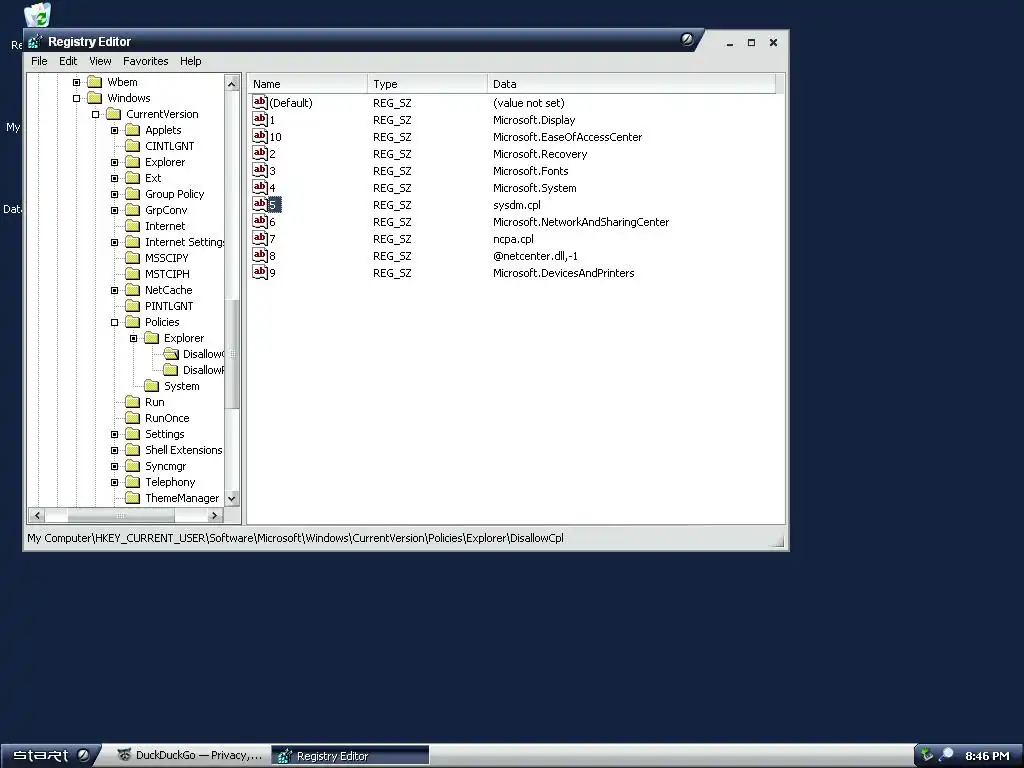Switch to DuckDuckGo taskbar window
Viewport: 1024px width, 768px height.
click(x=189, y=755)
